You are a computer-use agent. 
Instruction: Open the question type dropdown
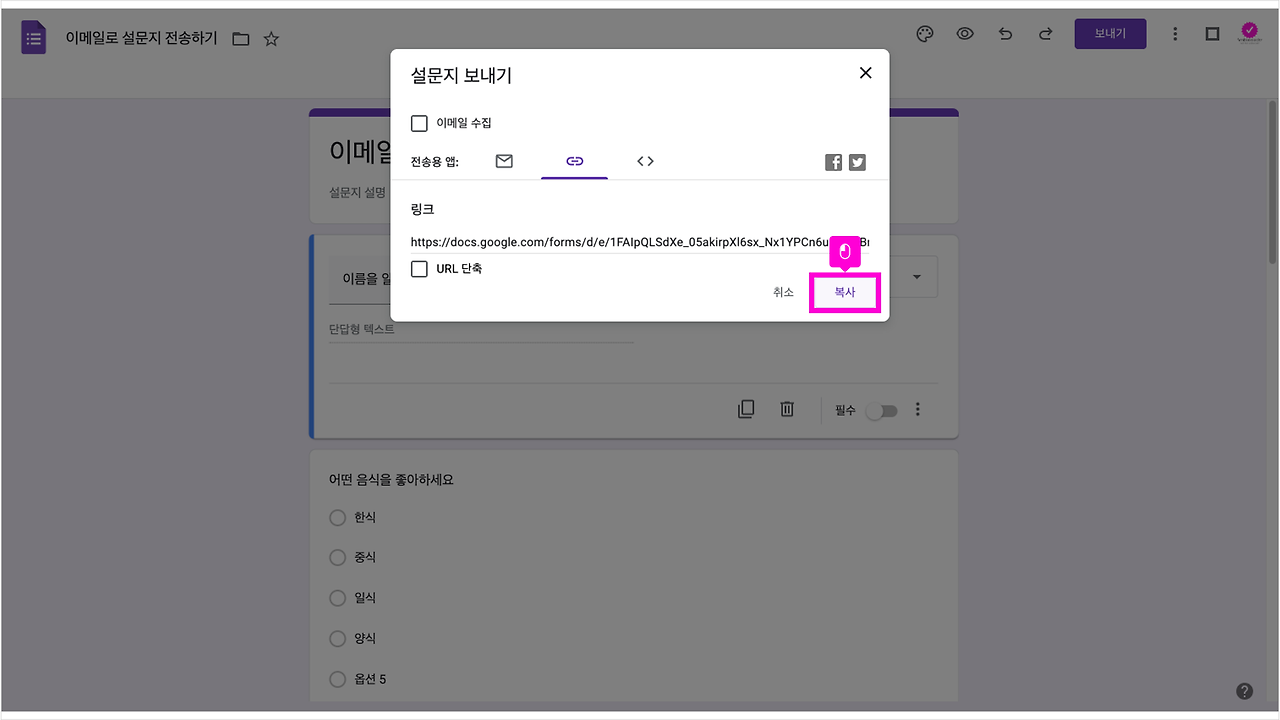pos(915,277)
